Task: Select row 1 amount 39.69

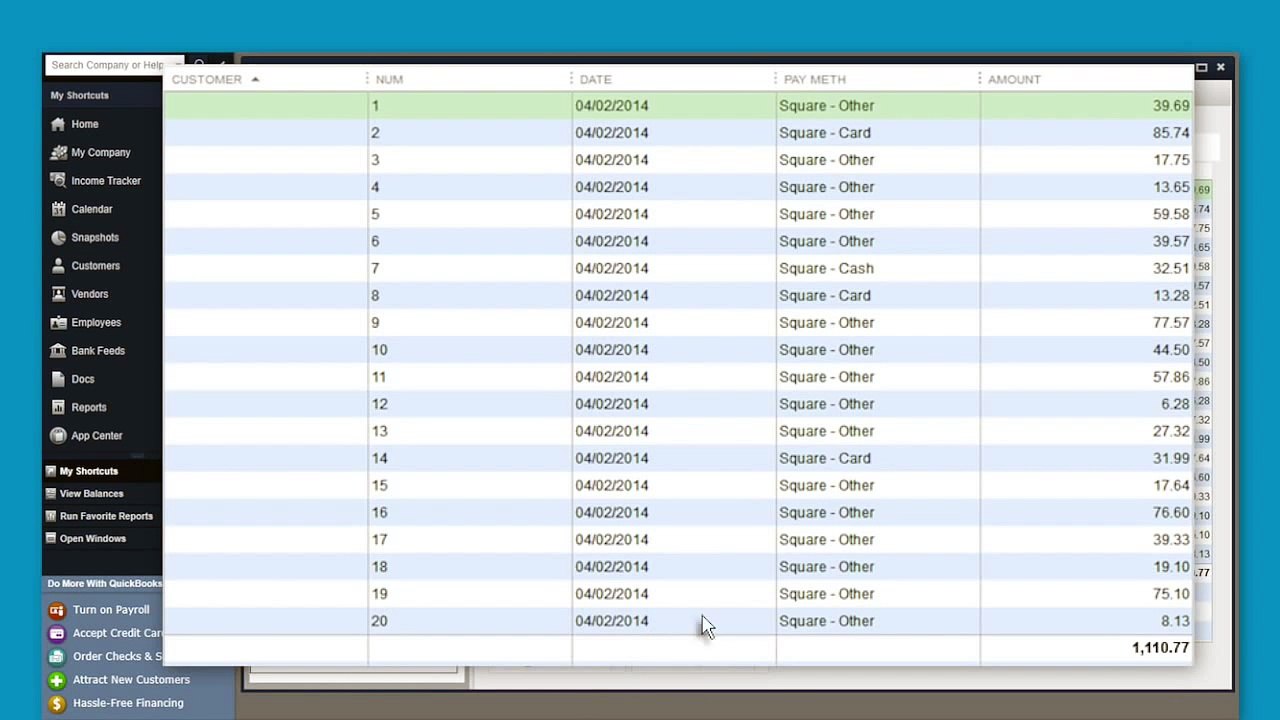Action: (x=1170, y=105)
